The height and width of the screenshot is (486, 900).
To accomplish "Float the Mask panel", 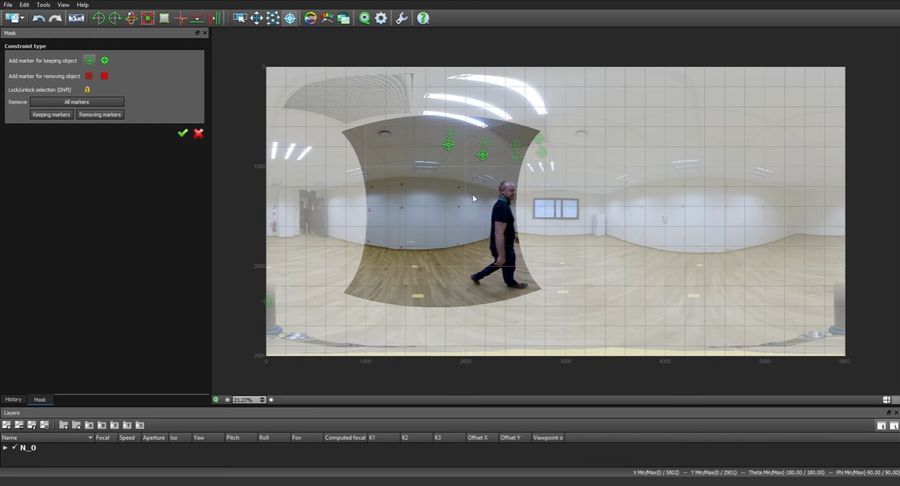I will click(x=197, y=33).
